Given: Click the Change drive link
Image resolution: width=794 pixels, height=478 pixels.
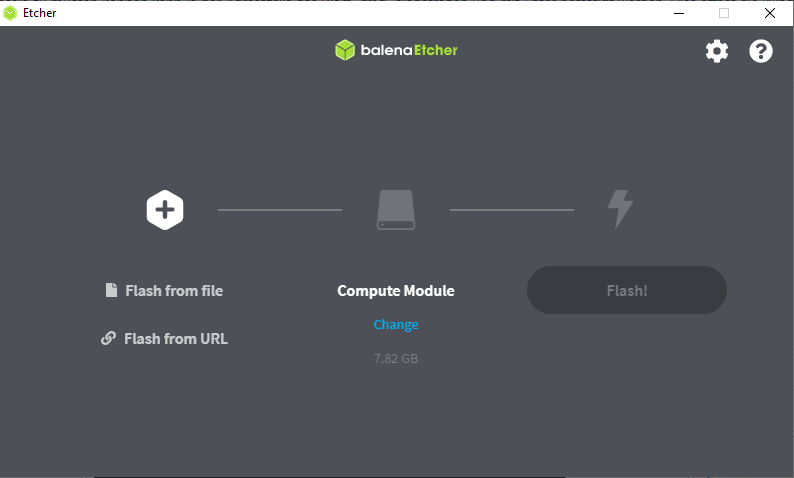Looking at the screenshot, I should click(x=396, y=324).
